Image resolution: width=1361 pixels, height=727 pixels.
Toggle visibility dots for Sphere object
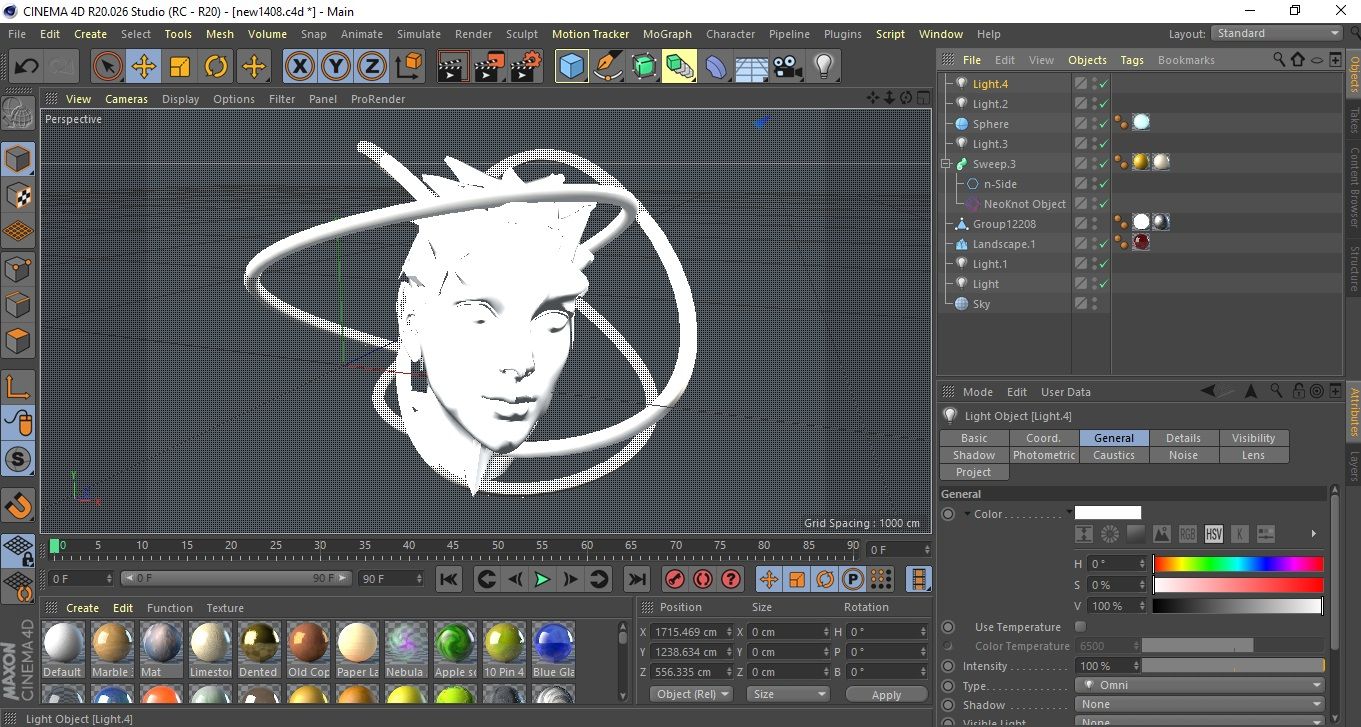pyautogui.click(x=1094, y=124)
